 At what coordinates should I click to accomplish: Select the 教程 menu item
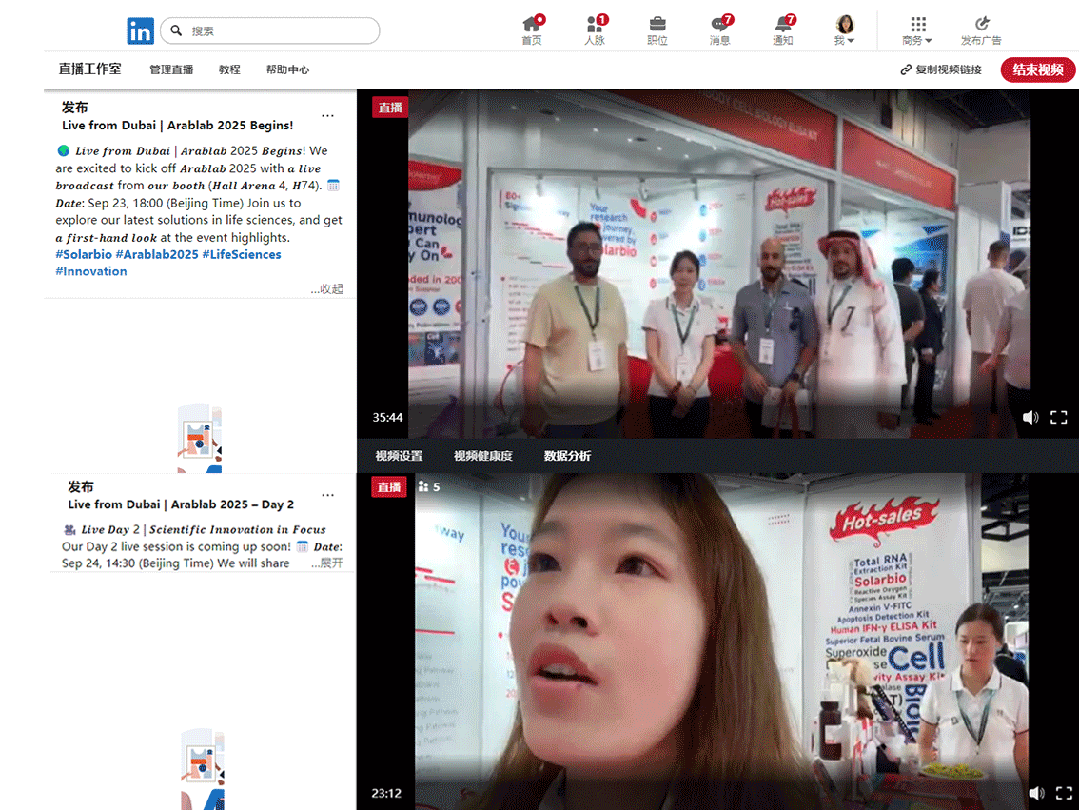[230, 70]
